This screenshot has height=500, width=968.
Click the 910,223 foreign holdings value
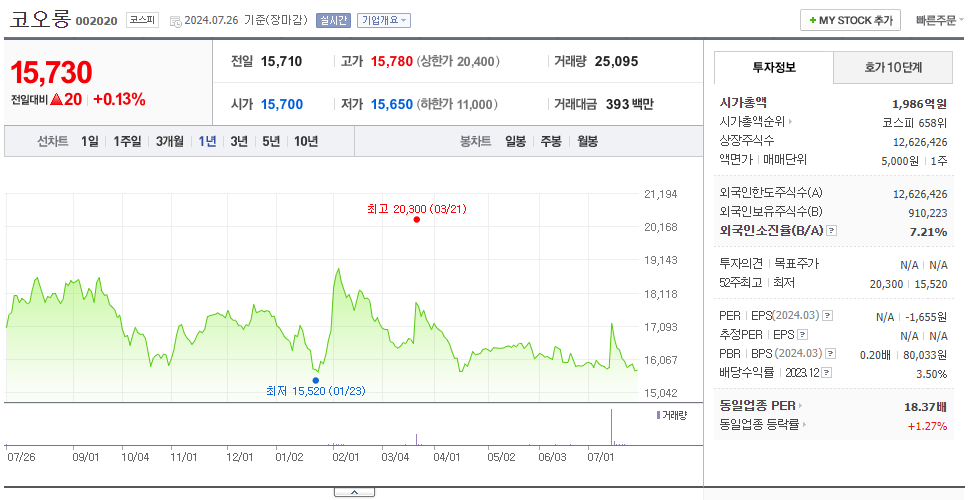tap(927, 214)
